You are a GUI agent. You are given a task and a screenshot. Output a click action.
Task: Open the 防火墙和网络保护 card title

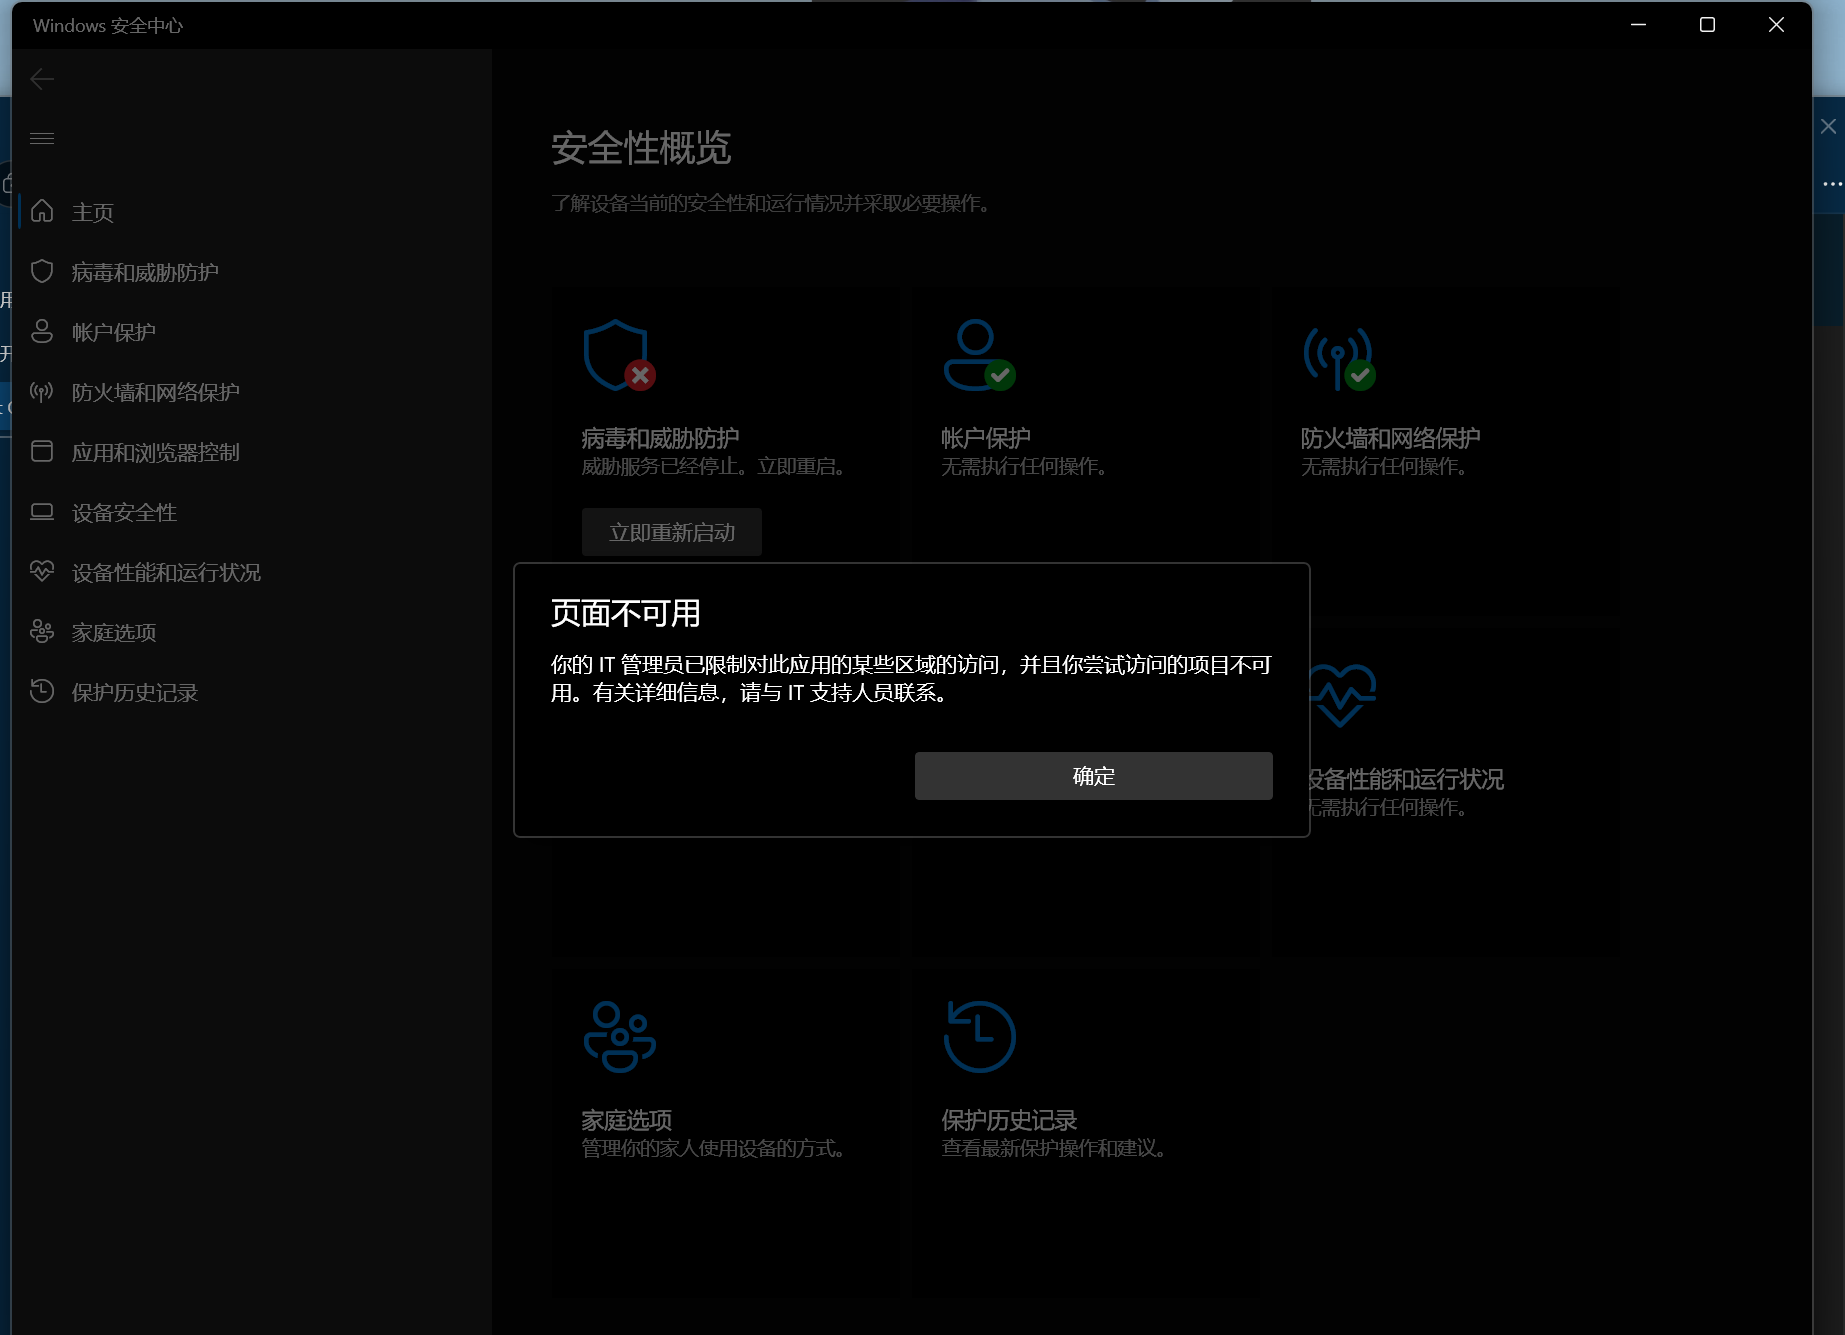pos(1391,438)
